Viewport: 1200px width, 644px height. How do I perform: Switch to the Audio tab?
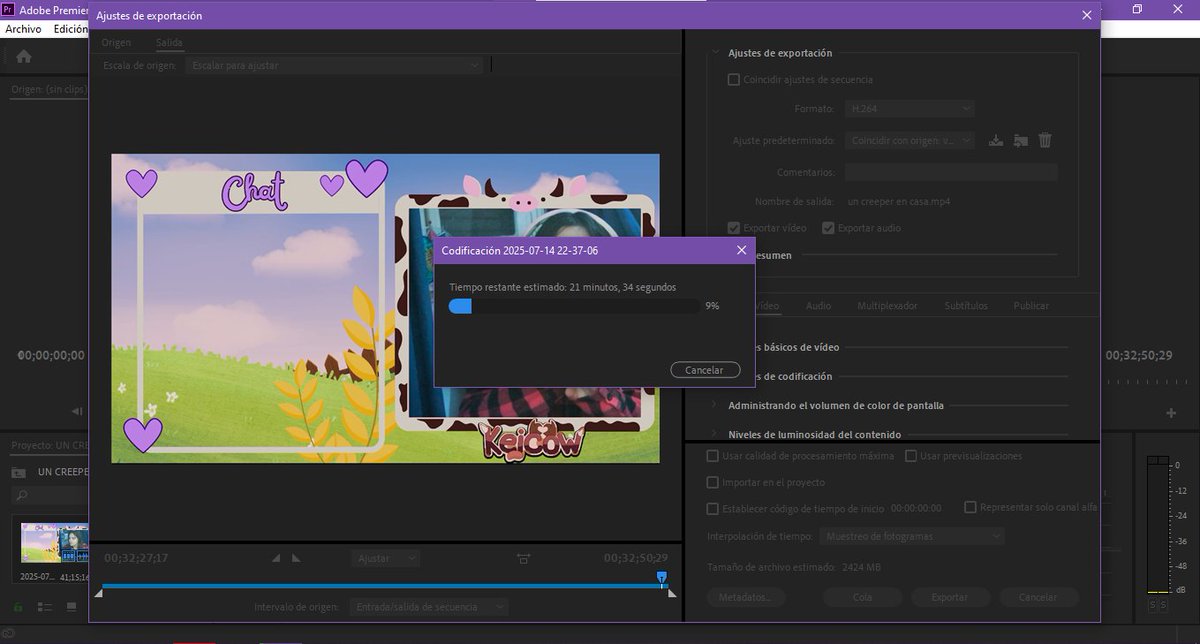coord(818,305)
